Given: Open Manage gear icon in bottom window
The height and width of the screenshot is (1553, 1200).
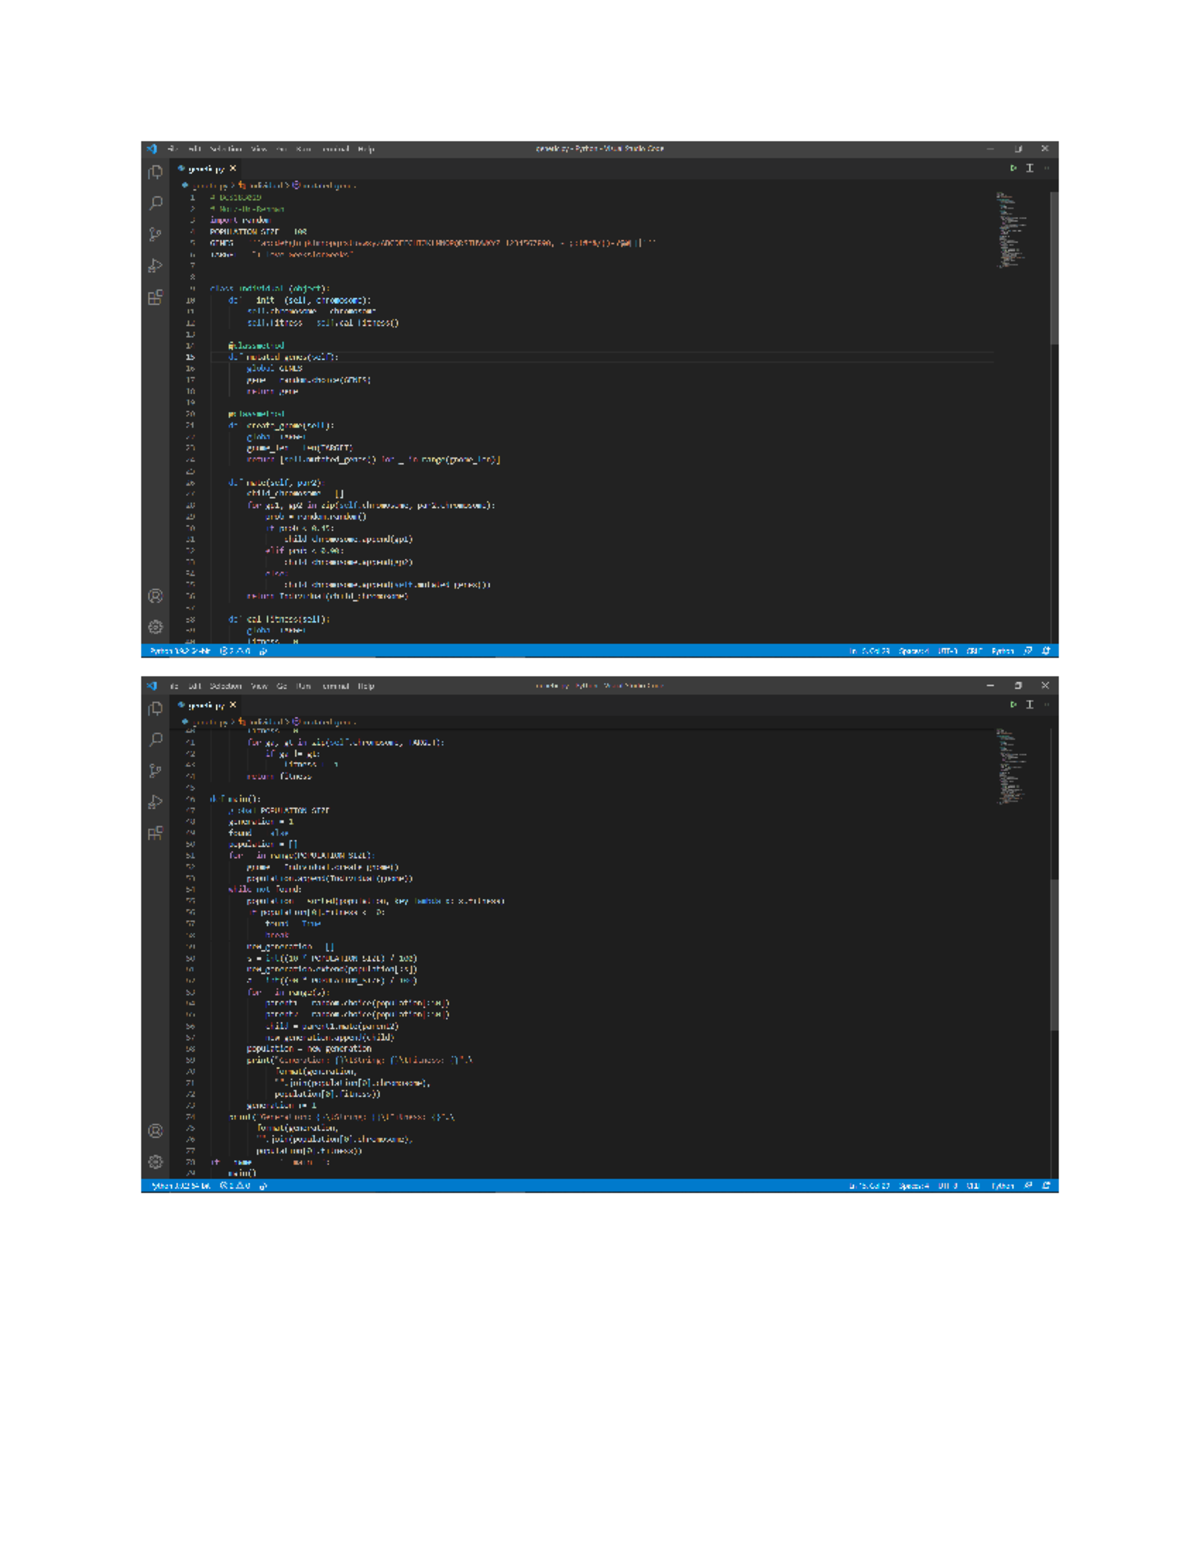Looking at the screenshot, I should click(155, 1162).
